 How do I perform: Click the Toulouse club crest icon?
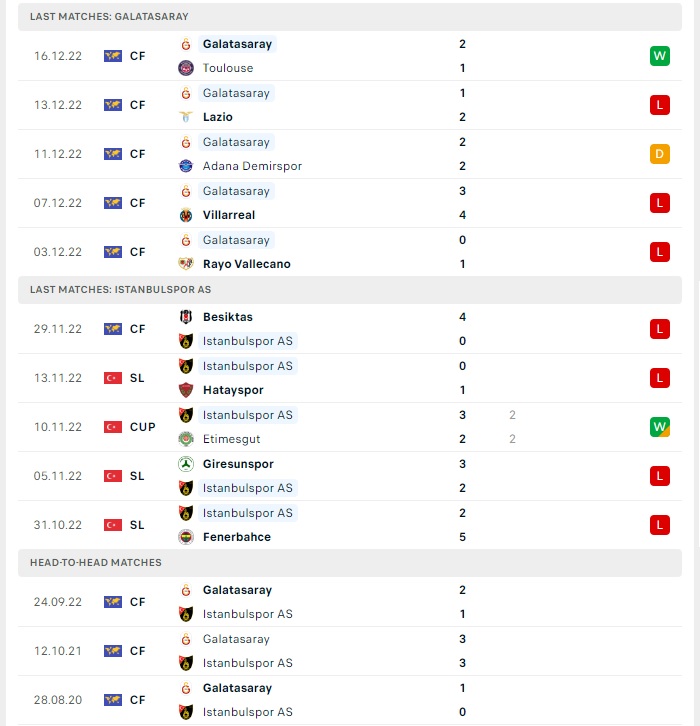[x=186, y=68]
